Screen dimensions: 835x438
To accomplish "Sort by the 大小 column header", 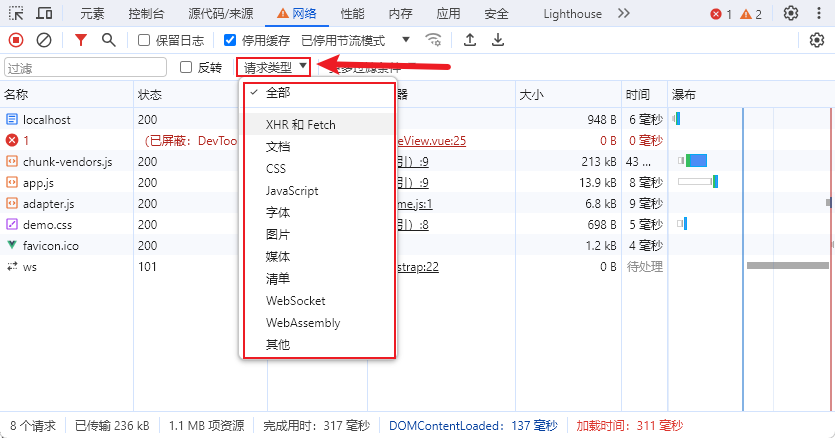I will pos(568,95).
